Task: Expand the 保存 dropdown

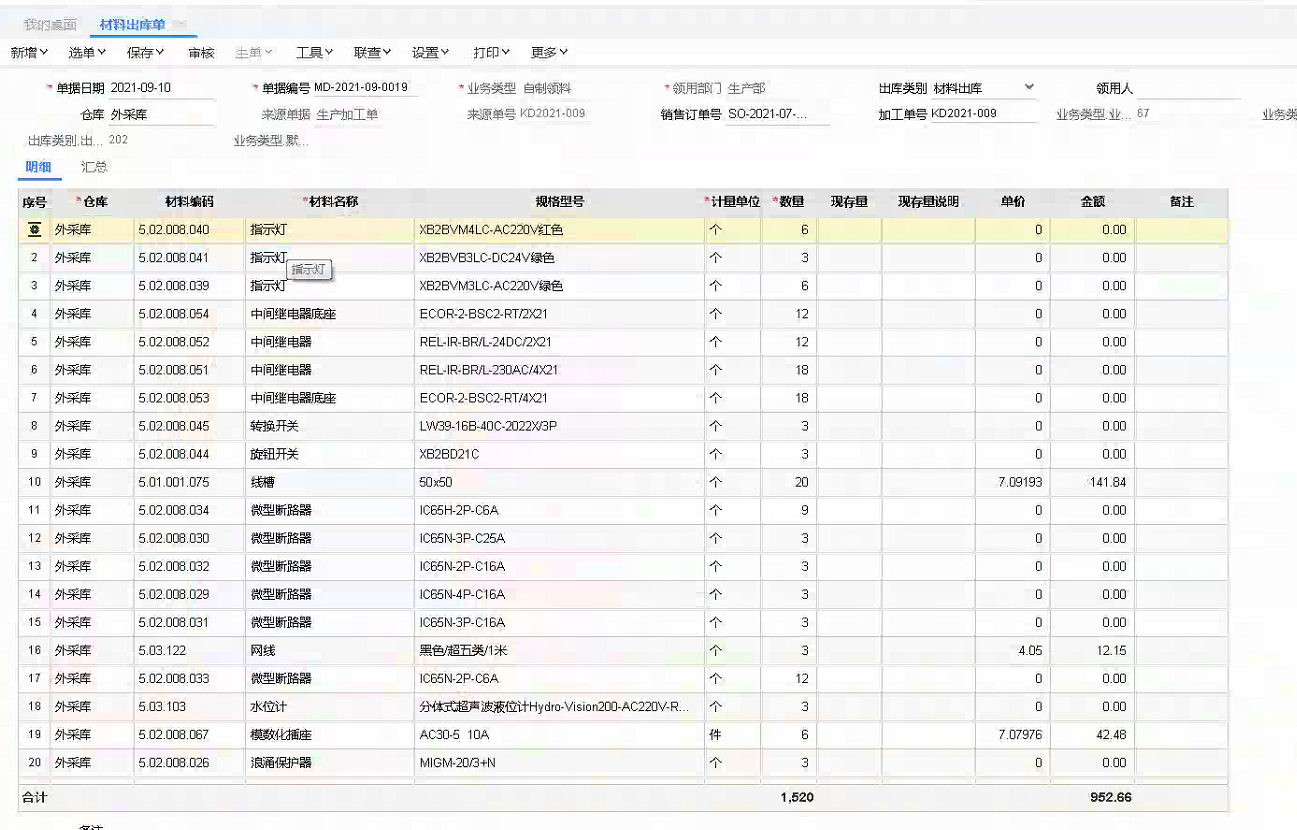Action: point(147,53)
